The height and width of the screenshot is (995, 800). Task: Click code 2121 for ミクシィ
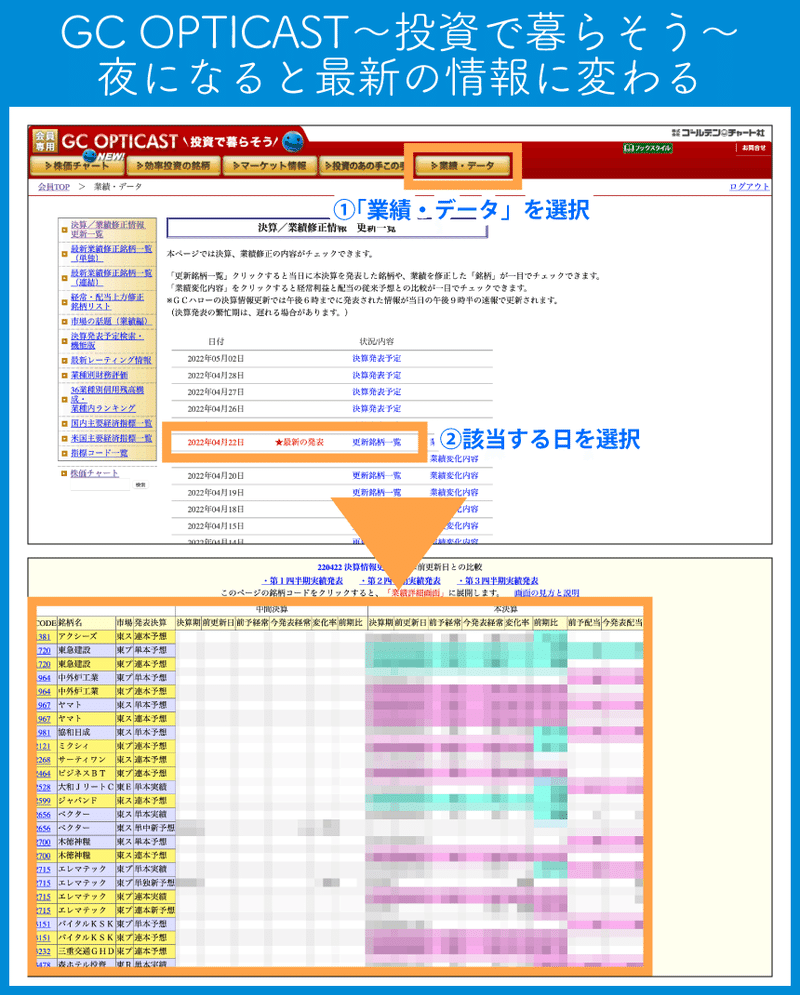[44, 746]
